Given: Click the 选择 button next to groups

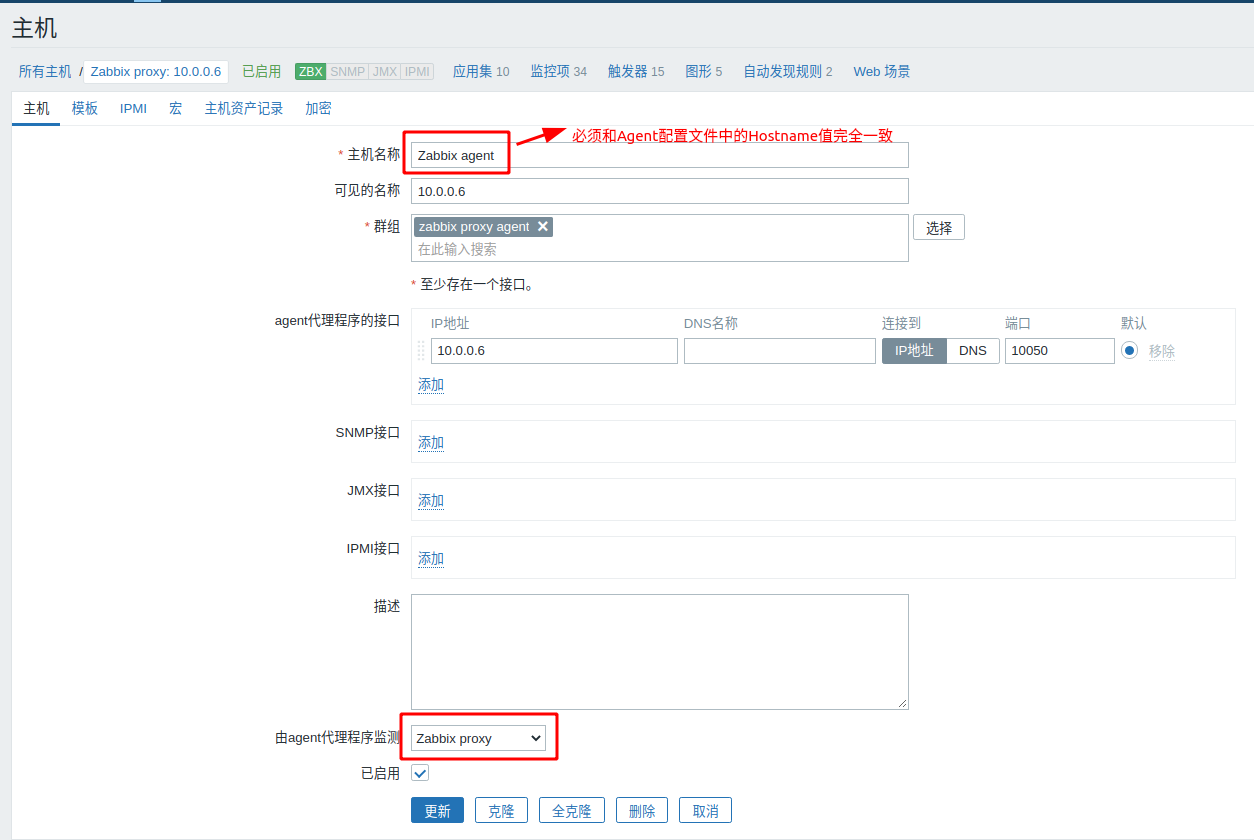Looking at the screenshot, I should click(939, 228).
